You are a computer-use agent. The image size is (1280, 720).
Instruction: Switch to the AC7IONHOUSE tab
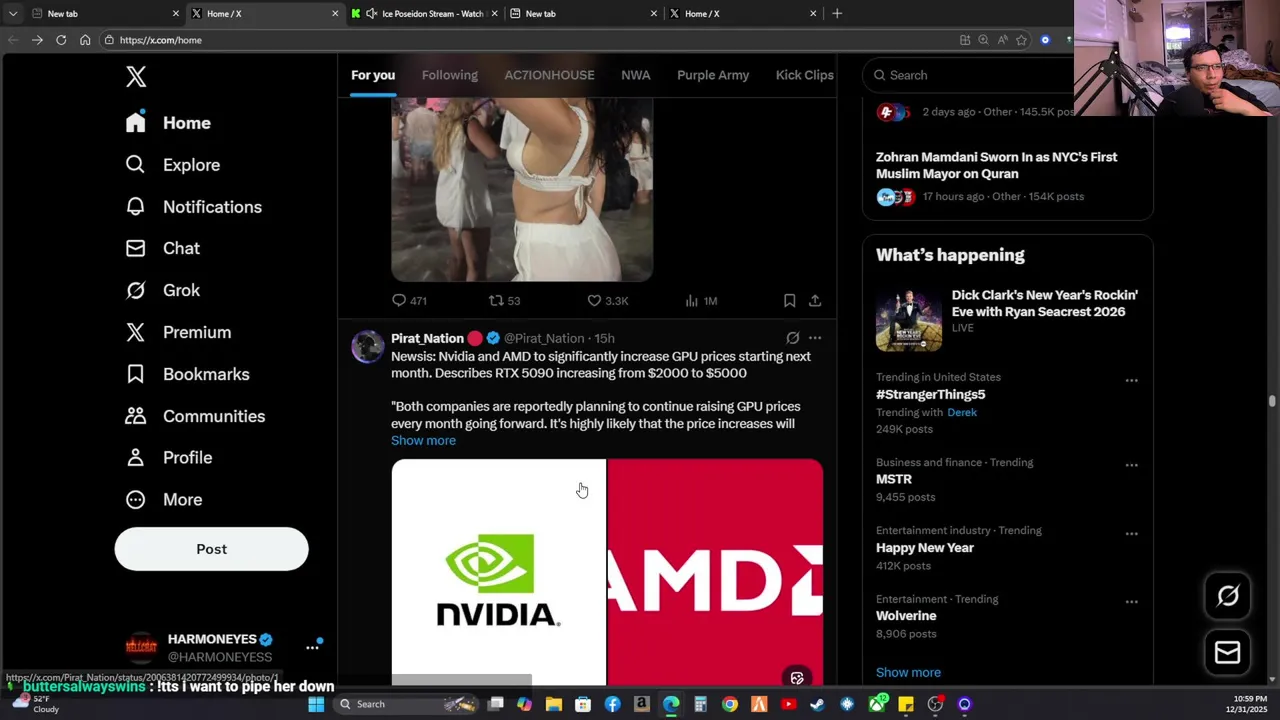(549, 75)
